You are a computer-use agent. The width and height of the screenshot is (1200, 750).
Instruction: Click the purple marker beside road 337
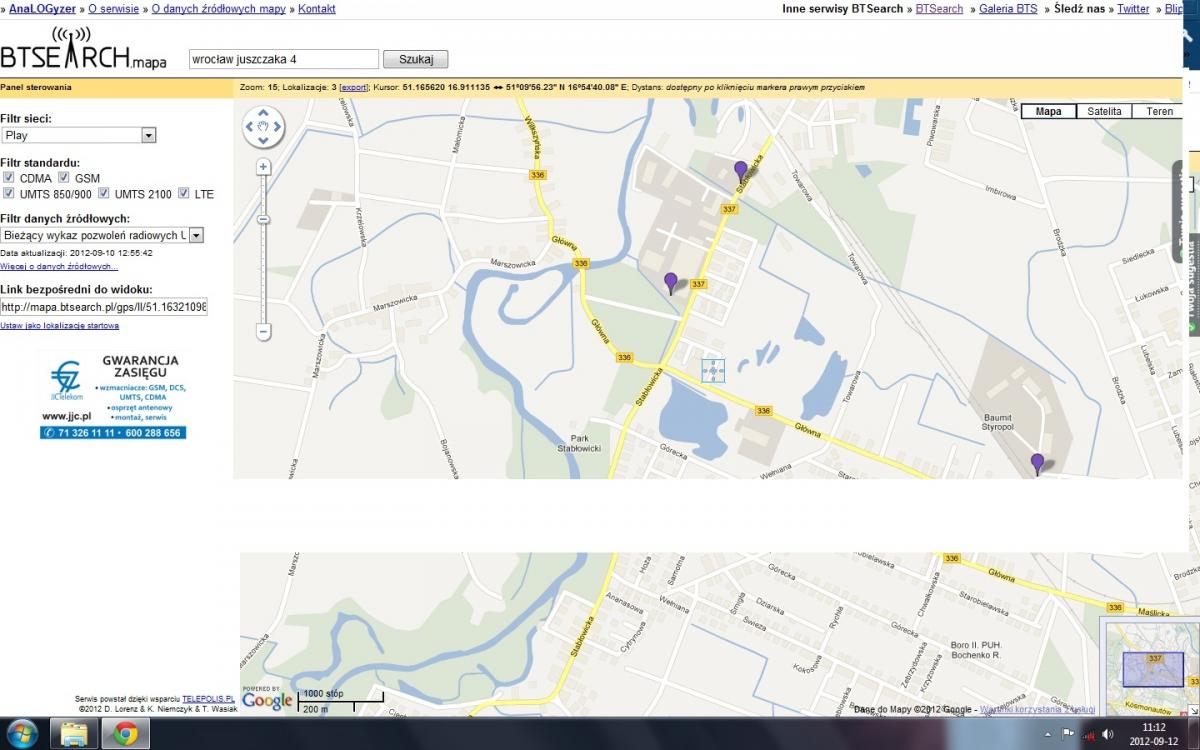[x=671, y=283]
